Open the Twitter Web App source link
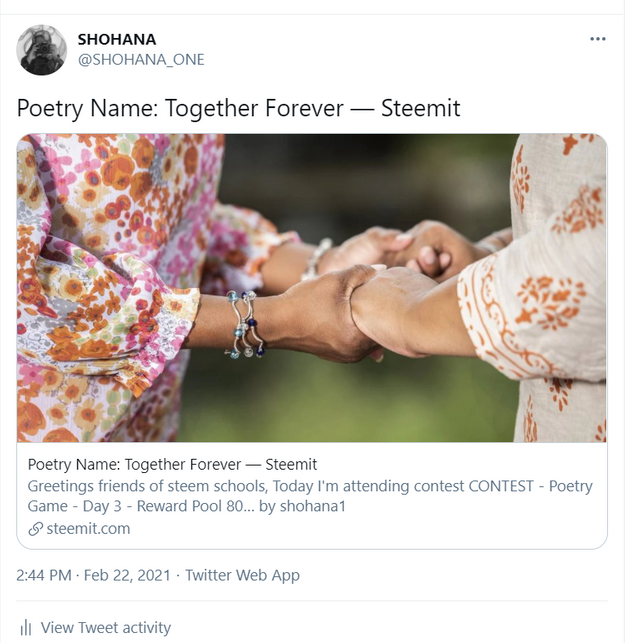 coord(242,575)
